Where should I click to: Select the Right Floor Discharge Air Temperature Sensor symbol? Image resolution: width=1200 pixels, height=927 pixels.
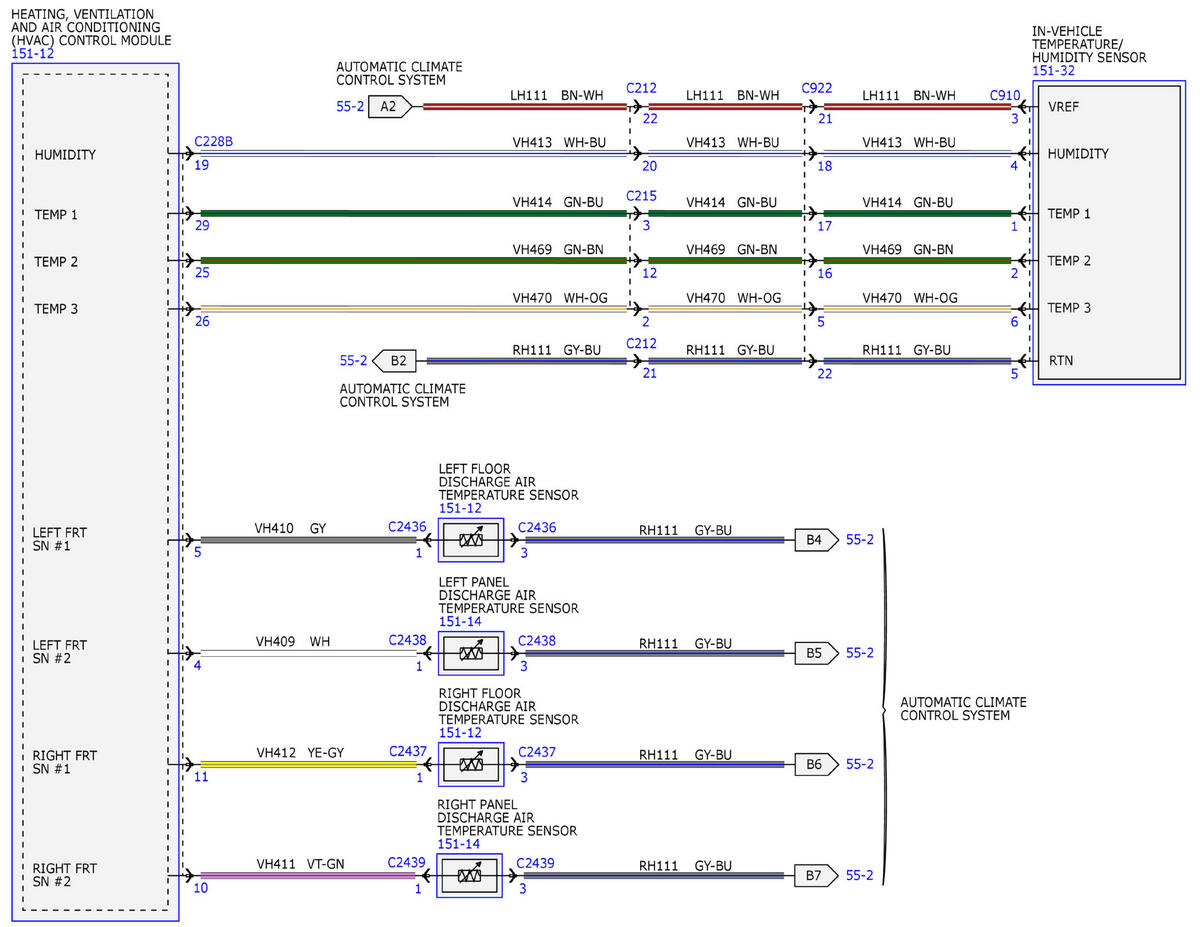(x=471, y=765)
